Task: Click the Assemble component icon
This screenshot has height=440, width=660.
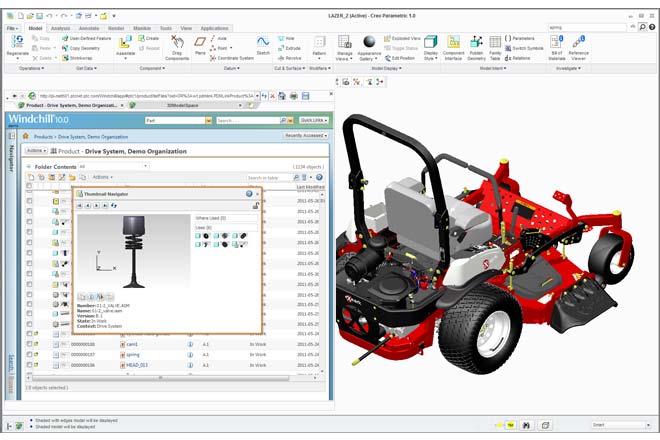Action: point(125,43)
